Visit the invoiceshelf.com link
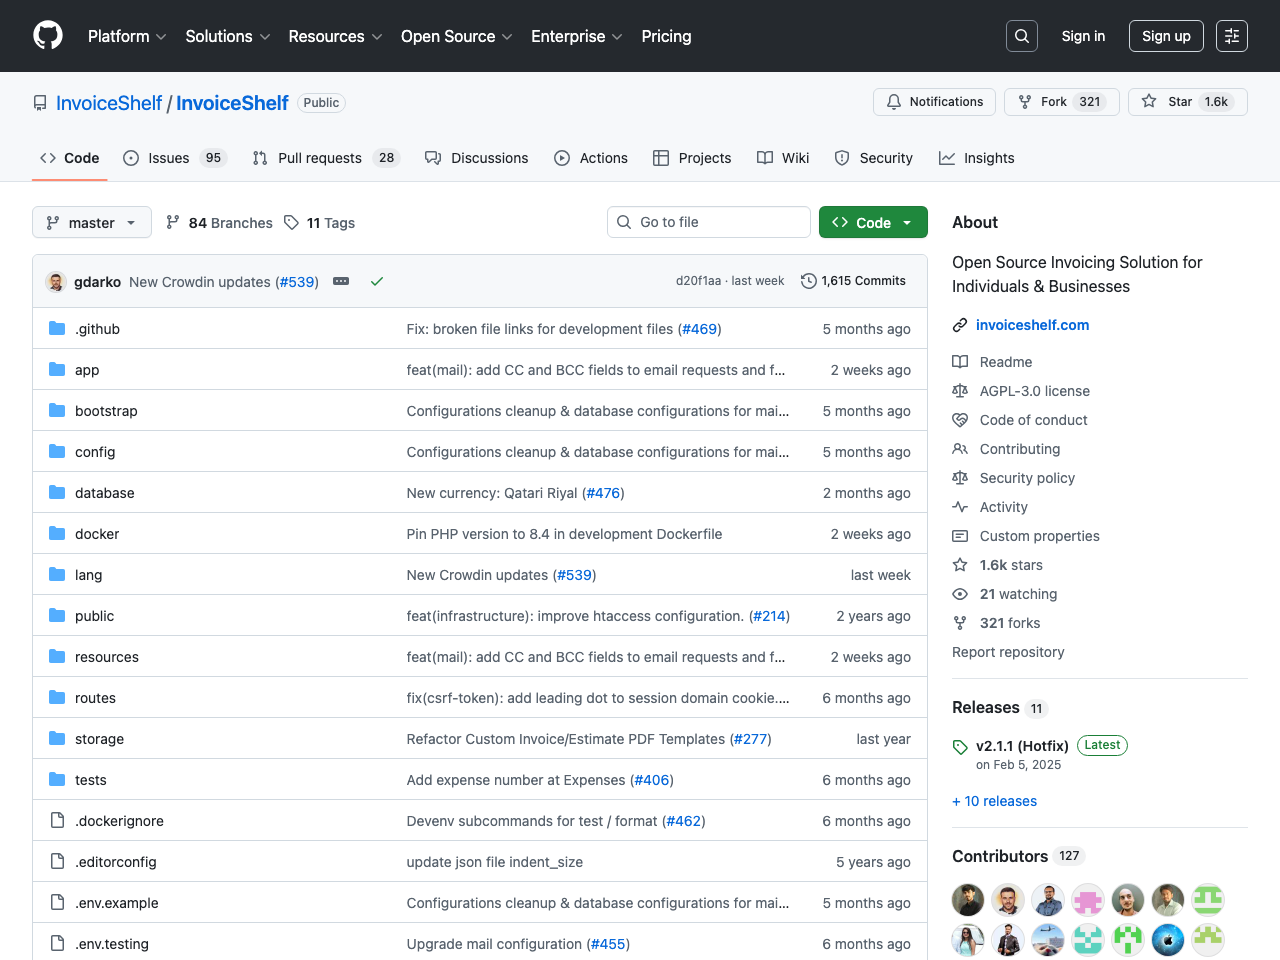Viewport: 1280px width, 960px height. (x=1032, y=325)
